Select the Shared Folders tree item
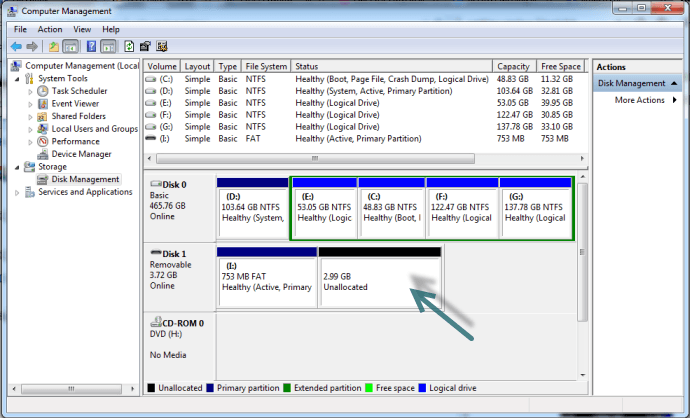This screenshot has width=690, height=418. [x=78, y=116]
